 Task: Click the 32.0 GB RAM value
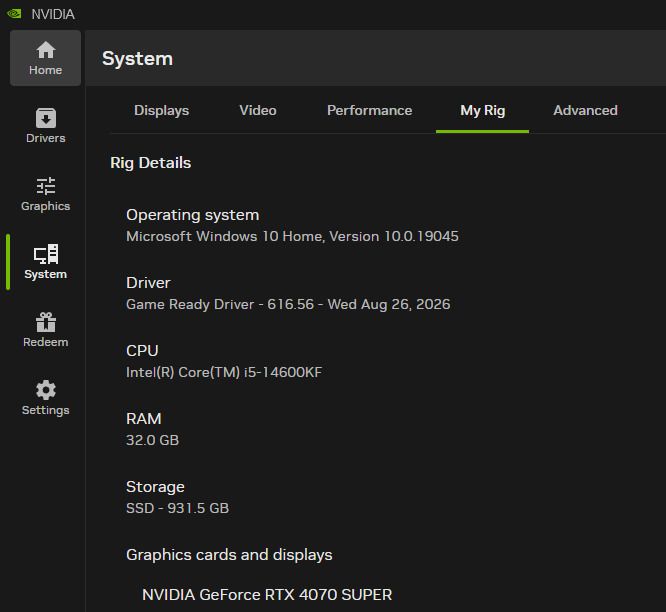click(152, 440)
